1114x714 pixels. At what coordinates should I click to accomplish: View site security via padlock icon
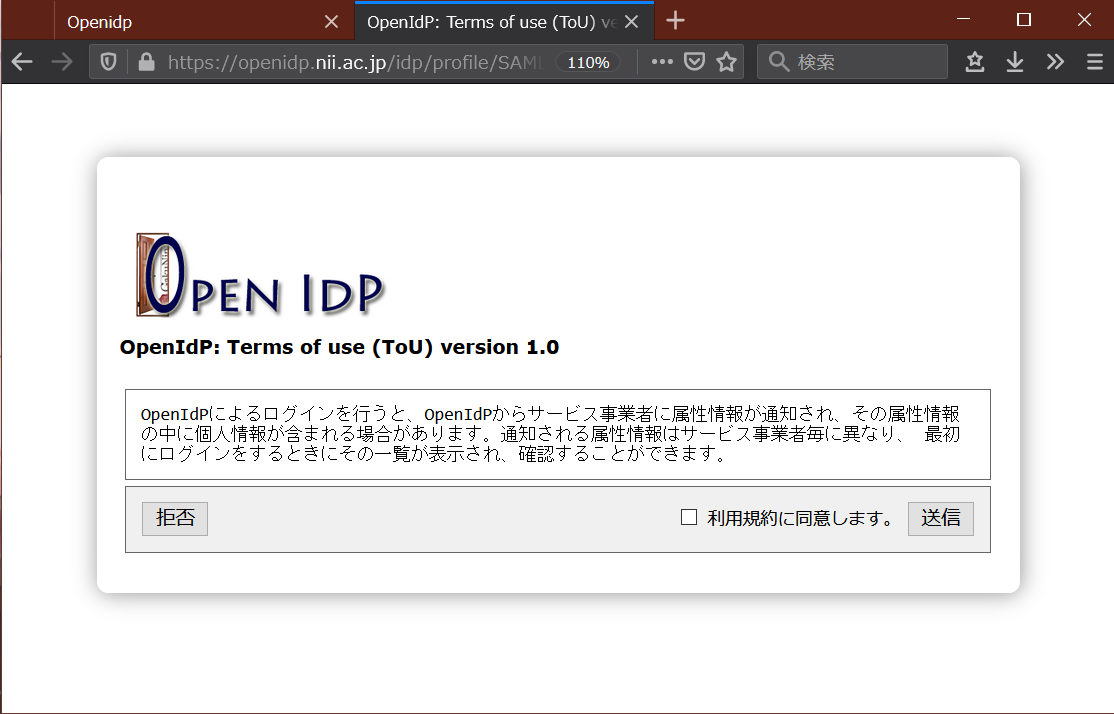[146, 63]
